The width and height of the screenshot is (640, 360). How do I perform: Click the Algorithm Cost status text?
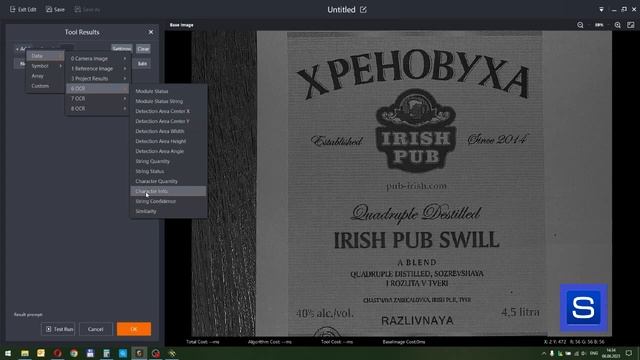pos(270,342)
